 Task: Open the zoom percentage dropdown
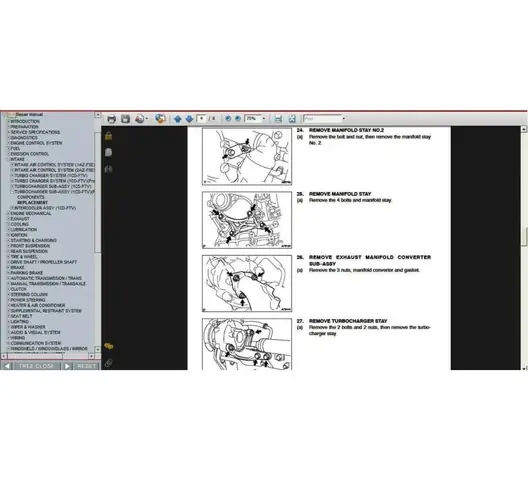(264, 119)
